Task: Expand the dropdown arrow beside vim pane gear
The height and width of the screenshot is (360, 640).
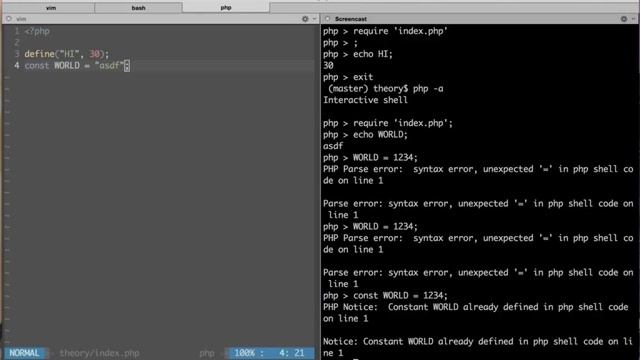Action: (314, 19)
